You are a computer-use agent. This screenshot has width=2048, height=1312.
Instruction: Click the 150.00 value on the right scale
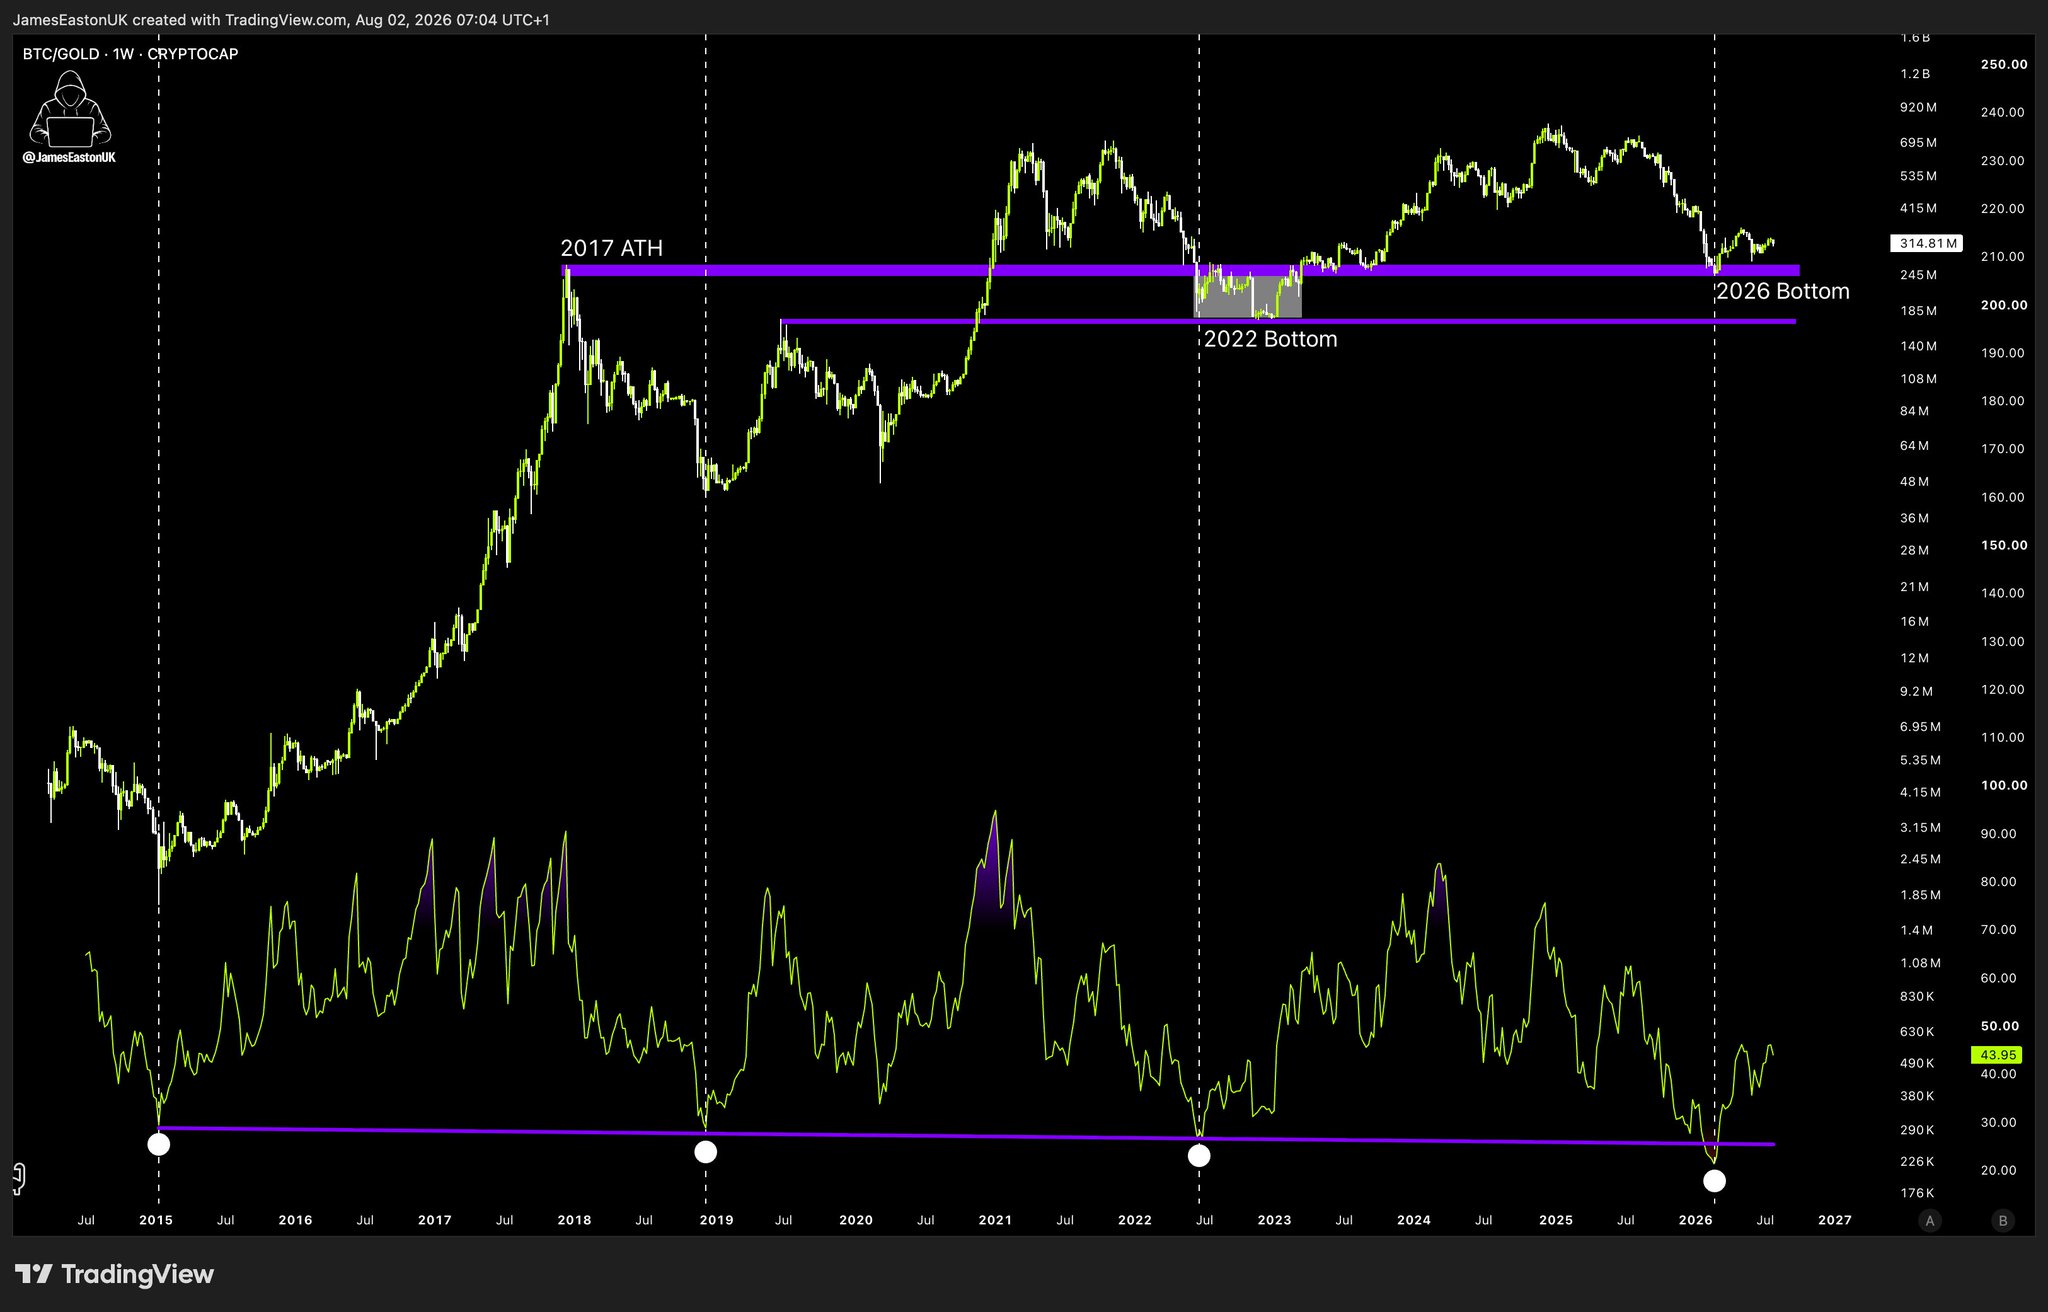tap(2004, 545)
